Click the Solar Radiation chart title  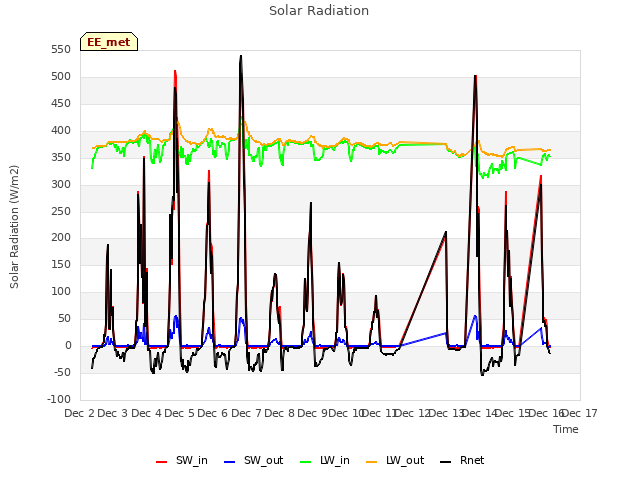pos(319,11)
